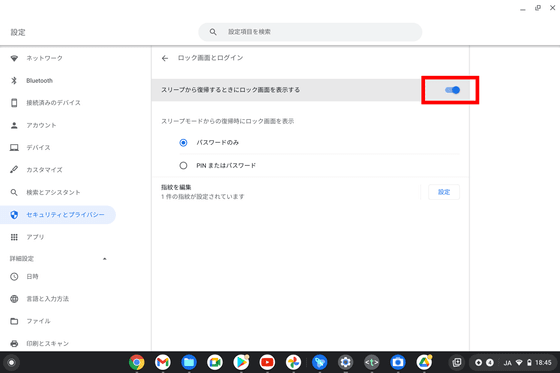Launch YouTube from the shelf

click(x=267, y=362)
